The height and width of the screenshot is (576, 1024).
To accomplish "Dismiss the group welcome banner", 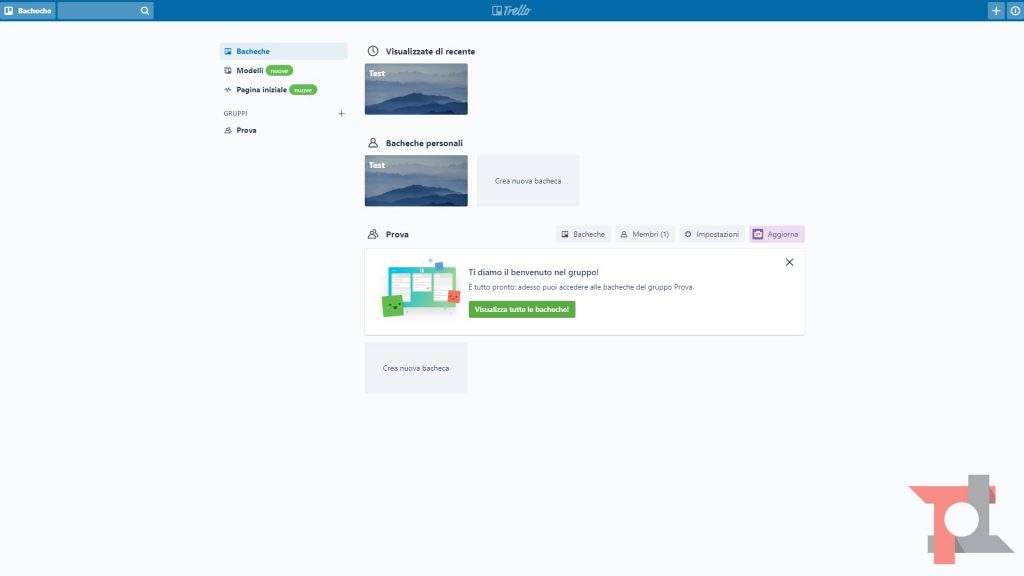I will click(x=789, y=262).
